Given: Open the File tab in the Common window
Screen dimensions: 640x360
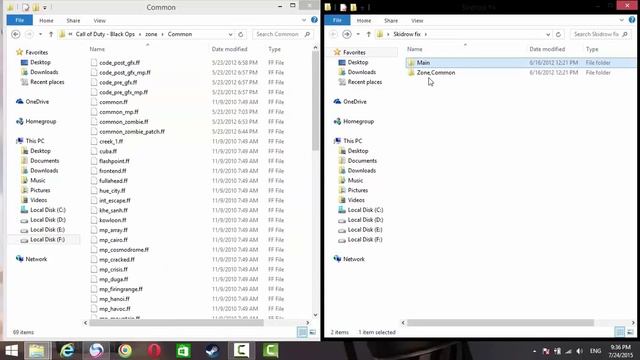Looking at the screenshot, I should [20, 20].
